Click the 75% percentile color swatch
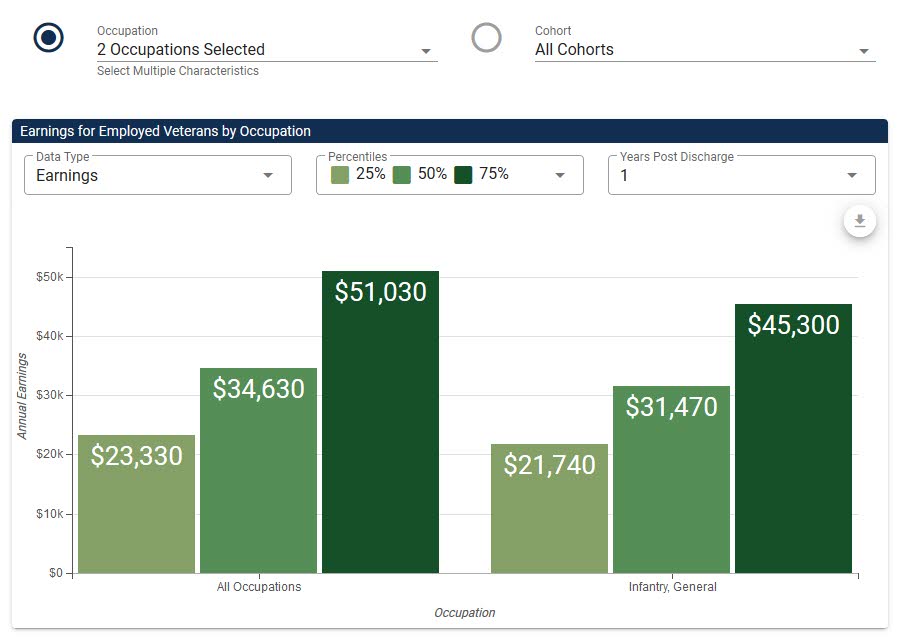The width and height of the screenshot is (900, 639). (x=463, y=175)
